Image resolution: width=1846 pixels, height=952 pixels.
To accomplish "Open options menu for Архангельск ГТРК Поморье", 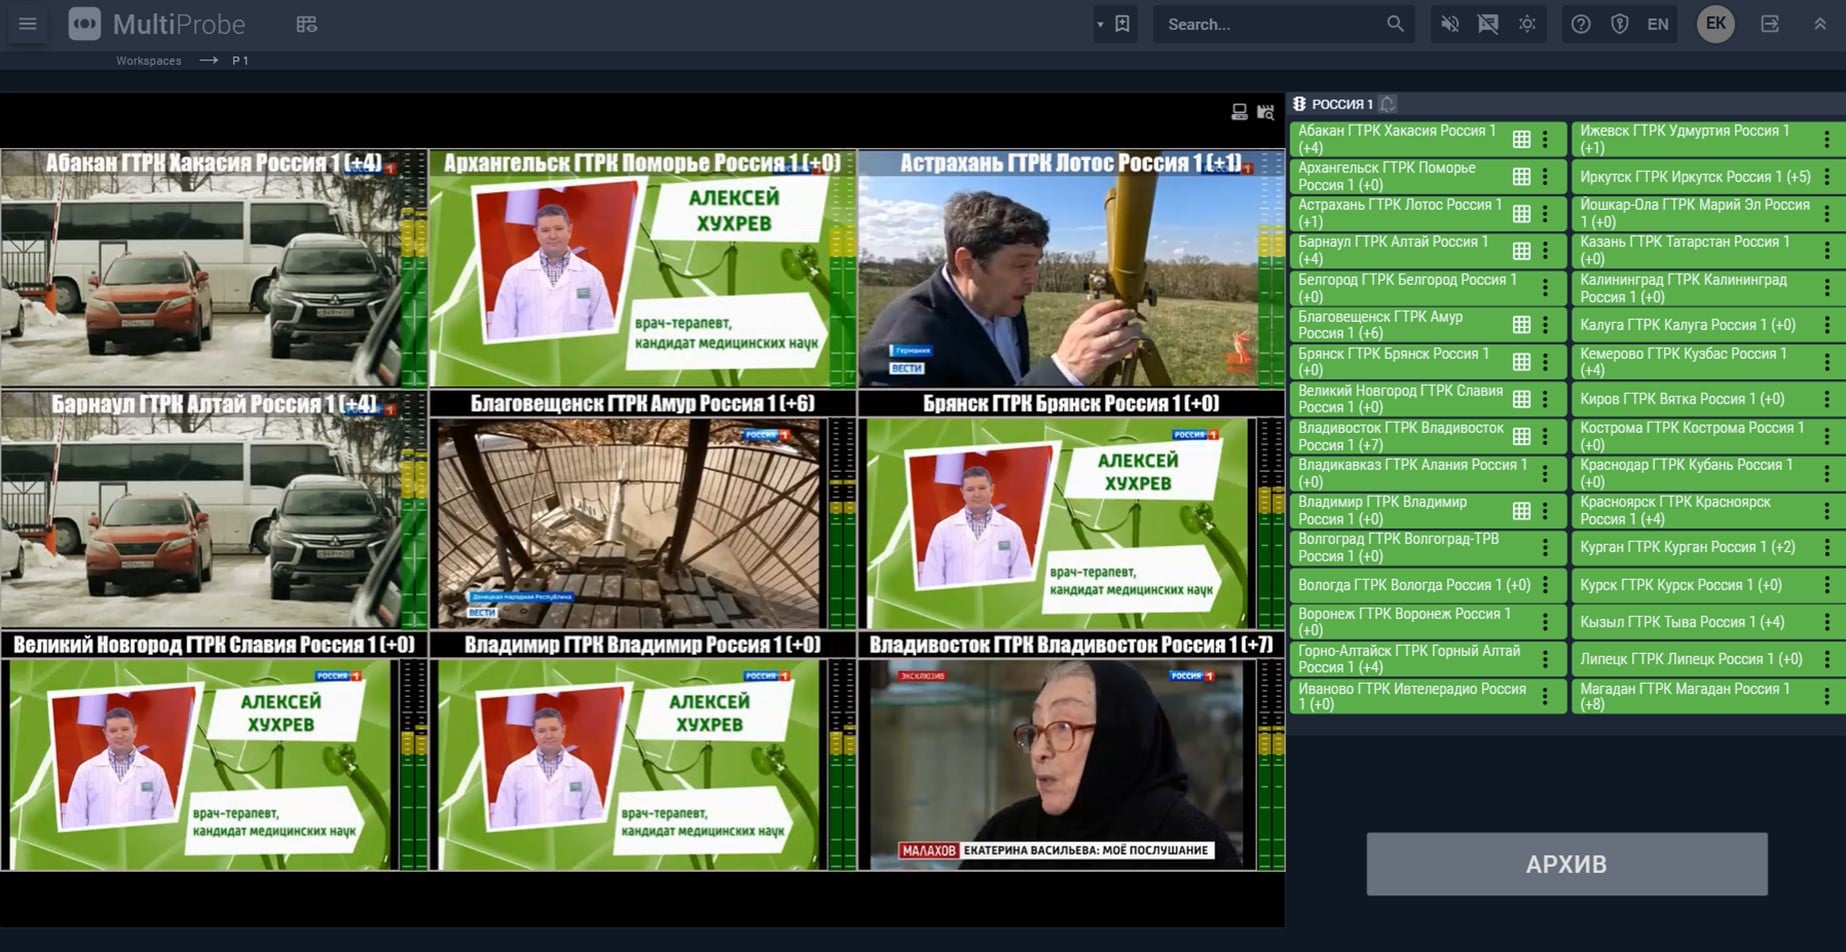I will 1545,176.
